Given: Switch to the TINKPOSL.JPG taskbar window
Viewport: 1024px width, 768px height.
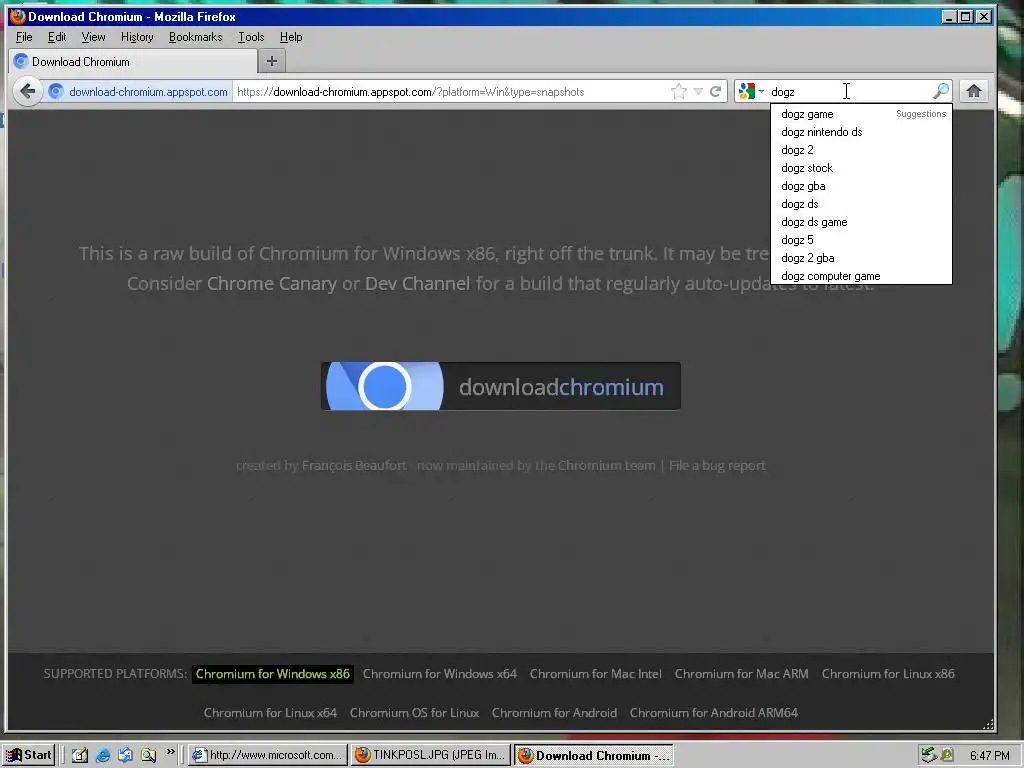Looking at the screenshot, I should (x=431, y=755).
